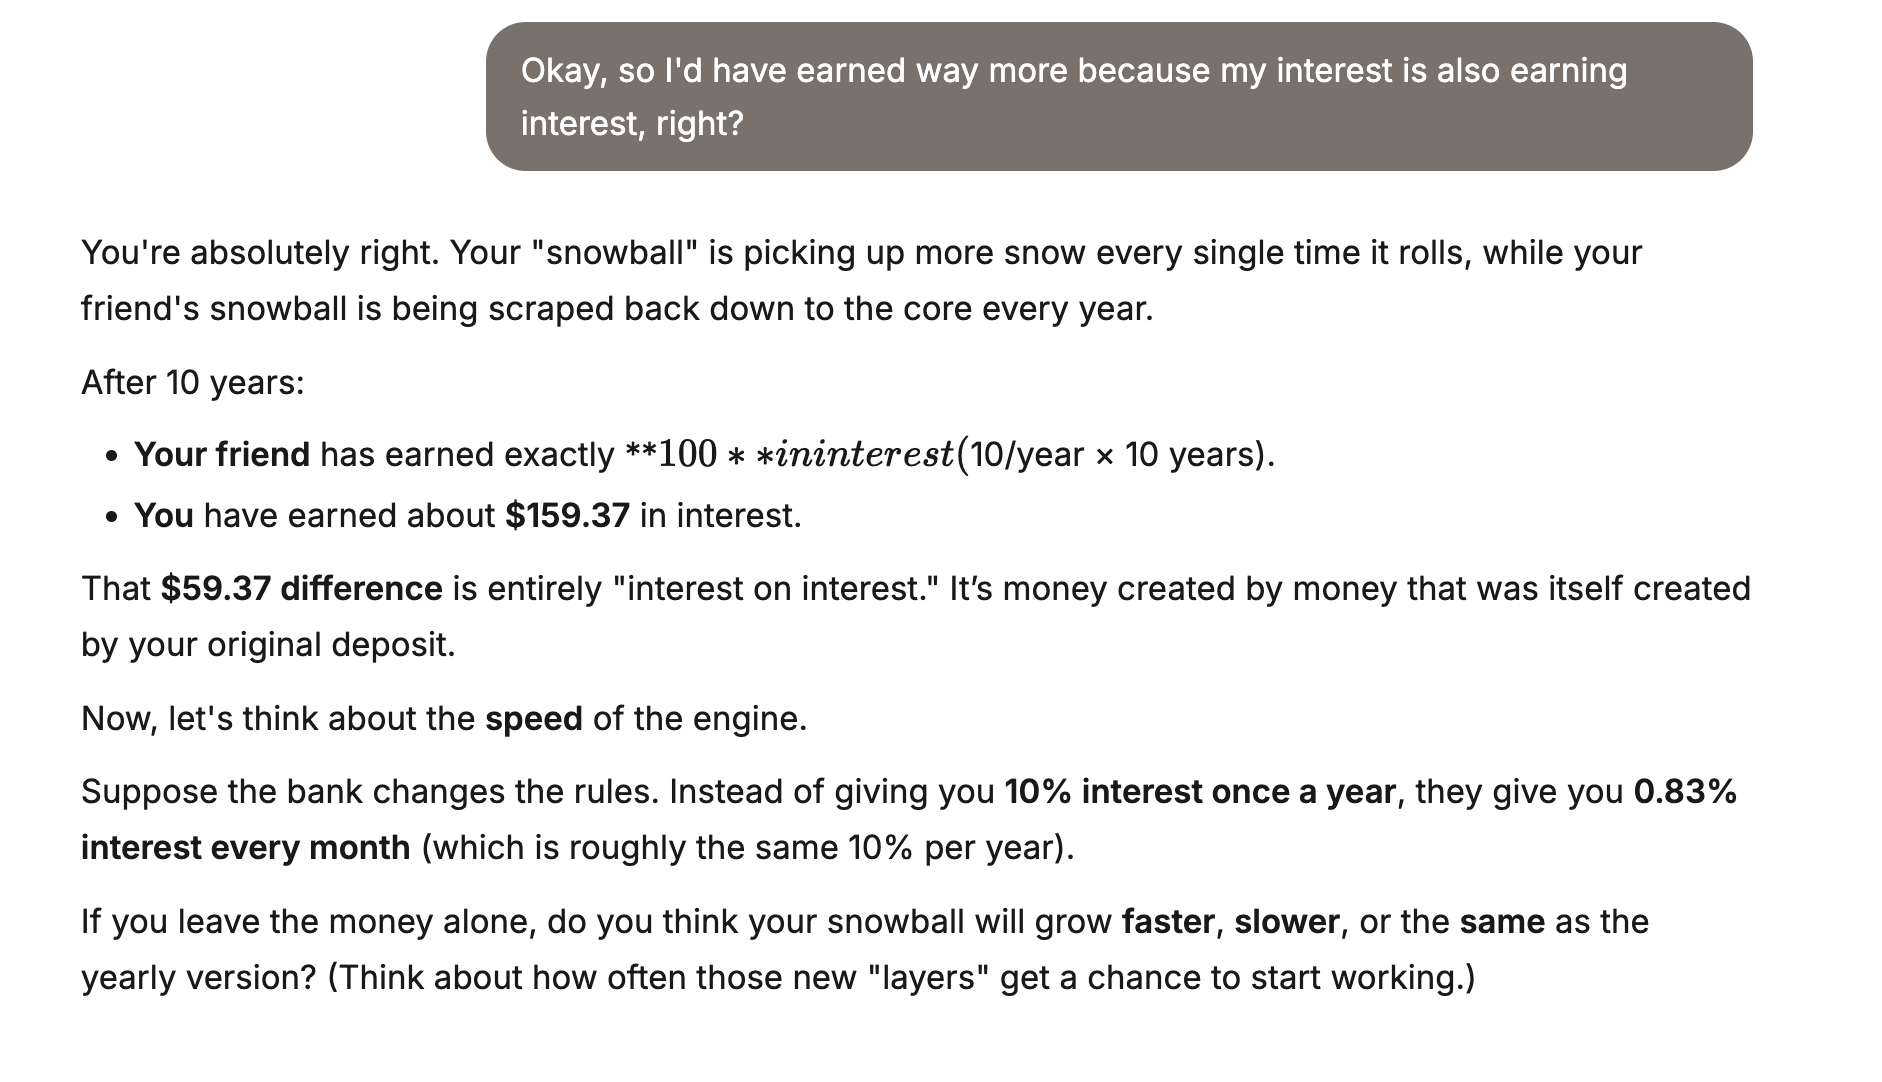Viewport: 1882px width, 1082px height.
Task: Click the bold "$59.37 difference" text
Action: (301, 589)
